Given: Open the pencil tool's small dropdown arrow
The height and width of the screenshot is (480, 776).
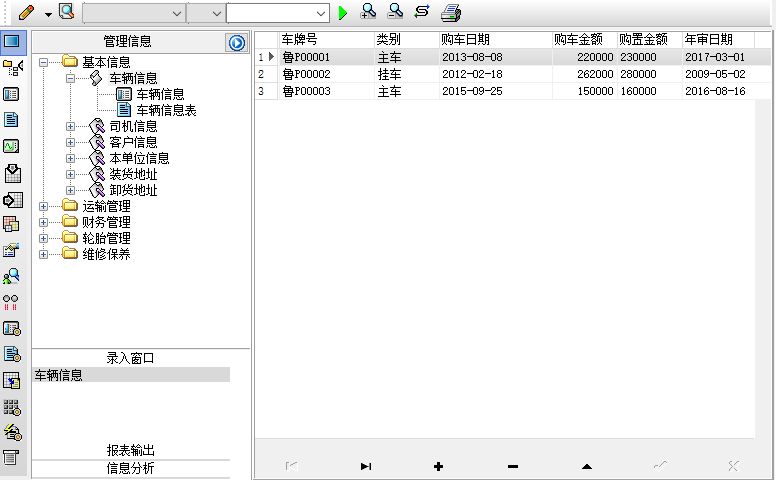Looking at the screenshot, I should [x=48, y=14].
